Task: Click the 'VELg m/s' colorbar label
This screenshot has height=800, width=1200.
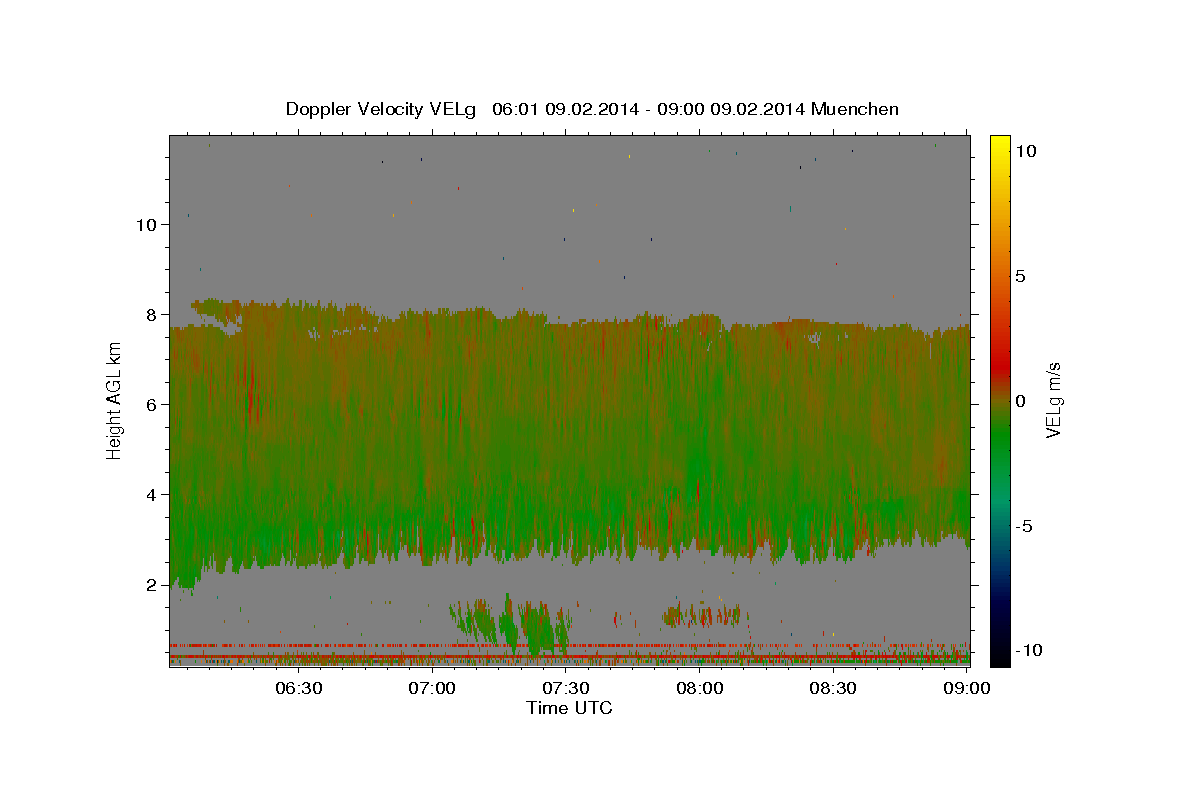Action: [1053, 400]
